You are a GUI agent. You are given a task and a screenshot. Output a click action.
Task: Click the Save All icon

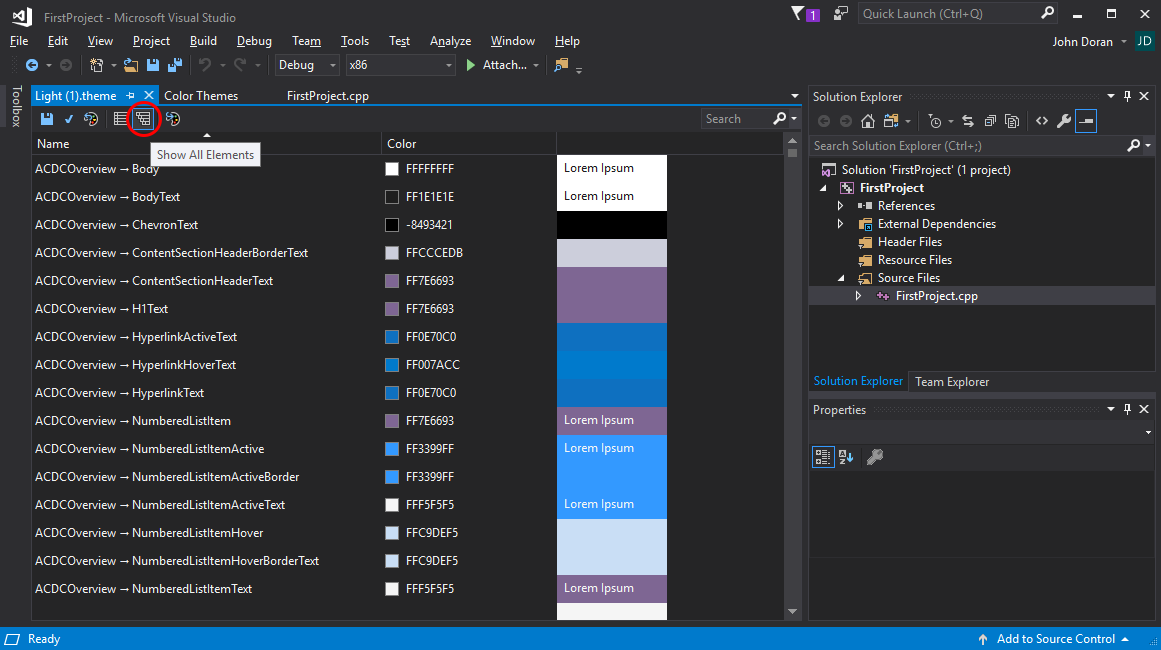click(175, 65)
